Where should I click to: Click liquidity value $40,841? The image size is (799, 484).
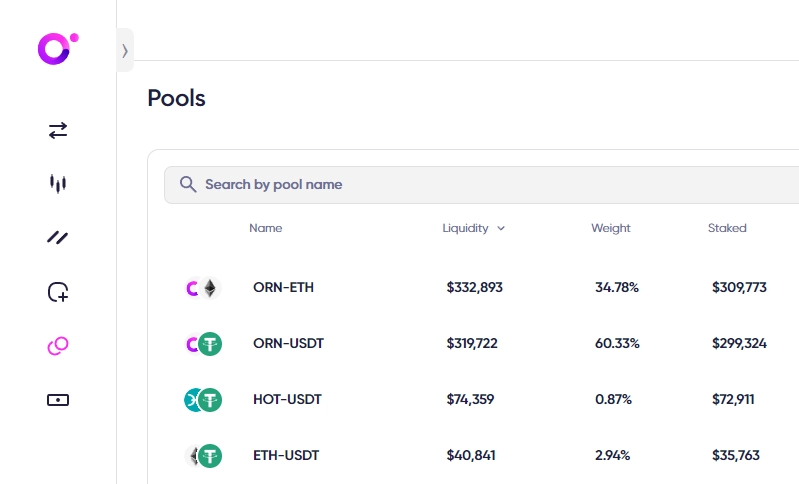point(471,455)
